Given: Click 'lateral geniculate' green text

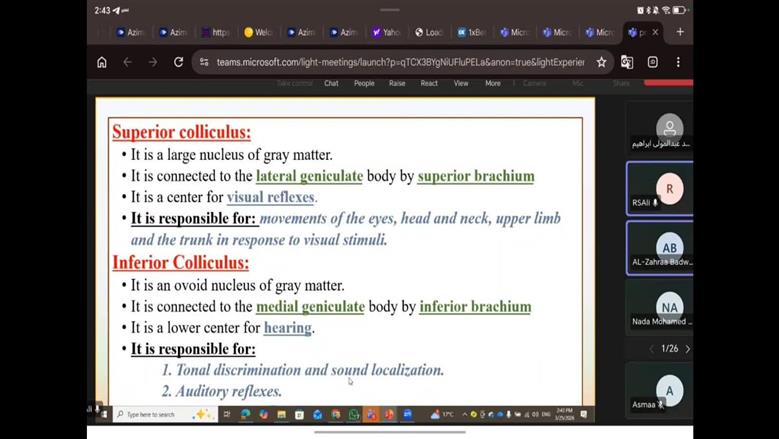Looking at the screenshot, I should [310, 176].
